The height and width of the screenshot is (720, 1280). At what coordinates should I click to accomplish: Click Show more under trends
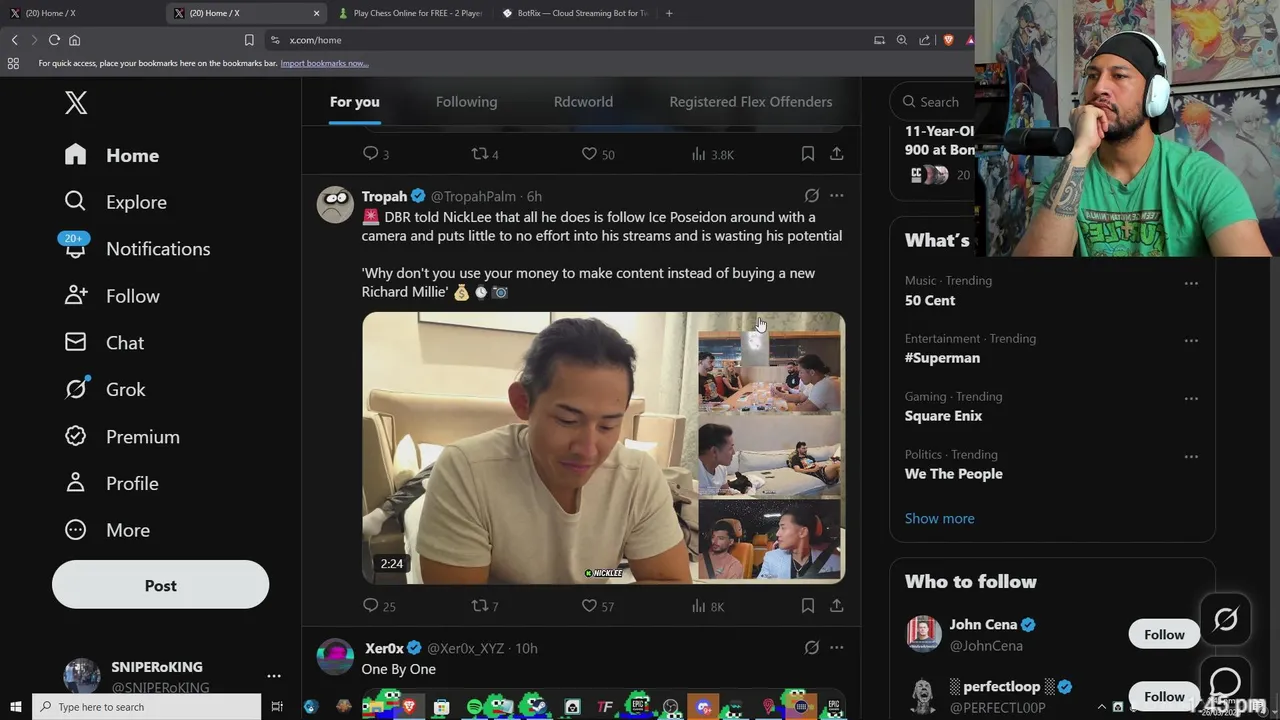[939, 518]
